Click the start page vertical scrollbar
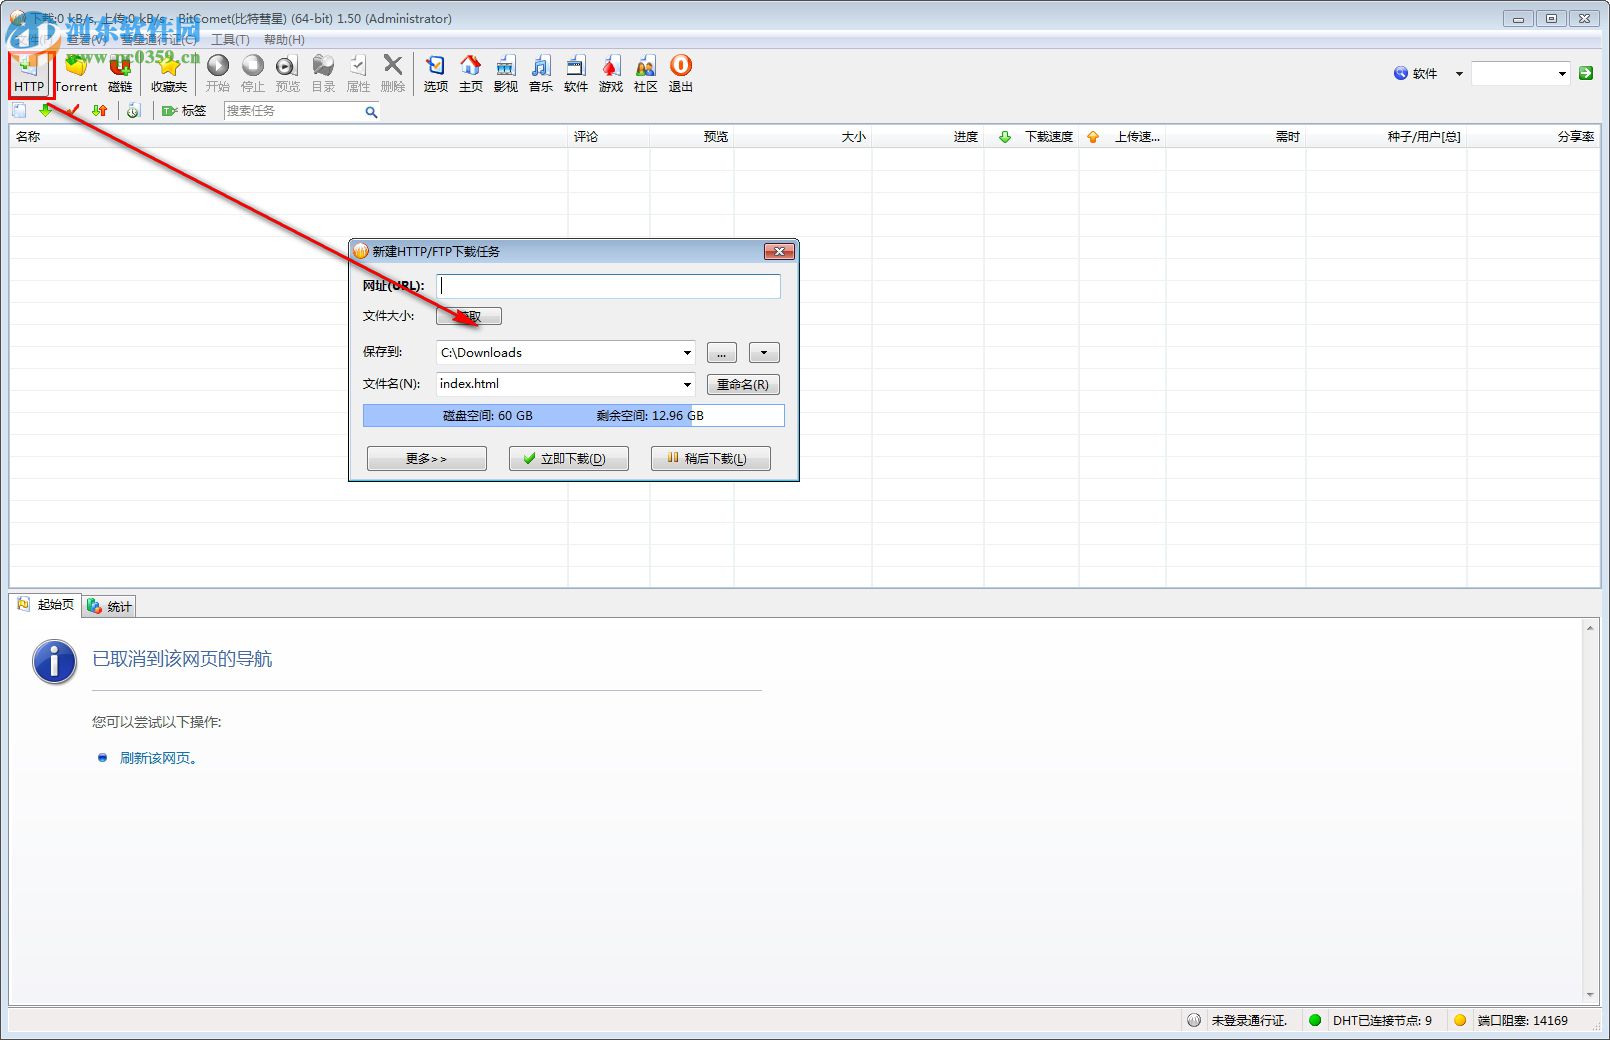 tap(1590, 810)
